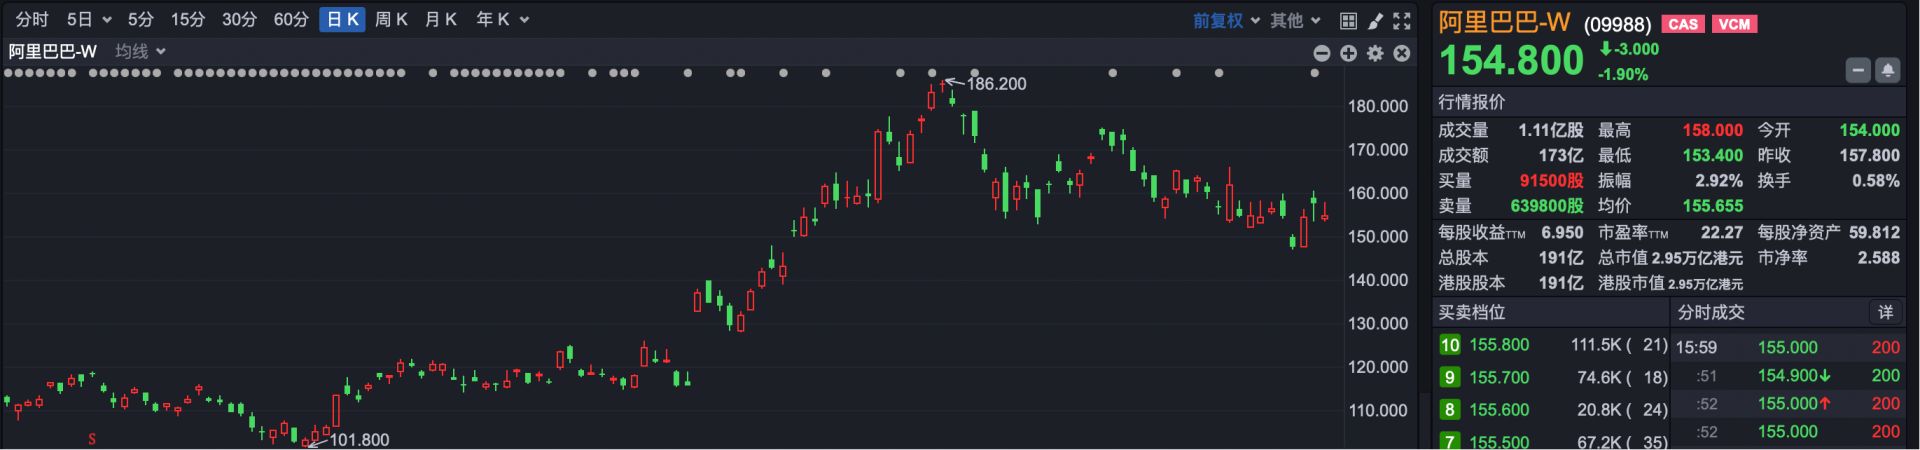Switch to 60分 chart

(291, 20)
